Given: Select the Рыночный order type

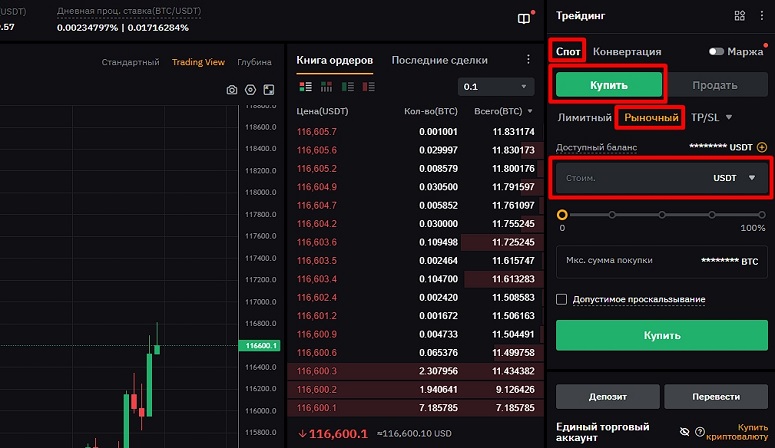Looking at the screenshot, I should click(x=651, y=118).
